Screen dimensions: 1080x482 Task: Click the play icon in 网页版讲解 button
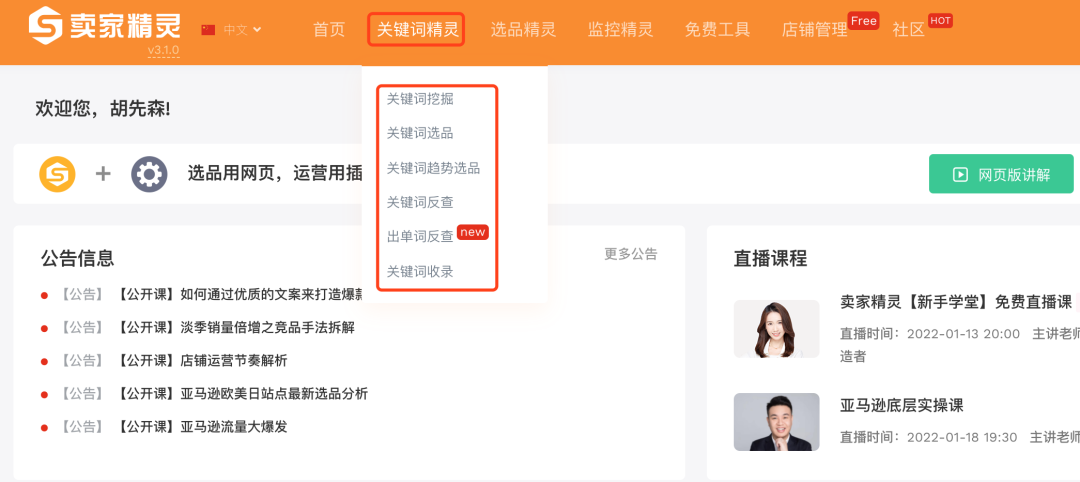click(x=960, y=174)
